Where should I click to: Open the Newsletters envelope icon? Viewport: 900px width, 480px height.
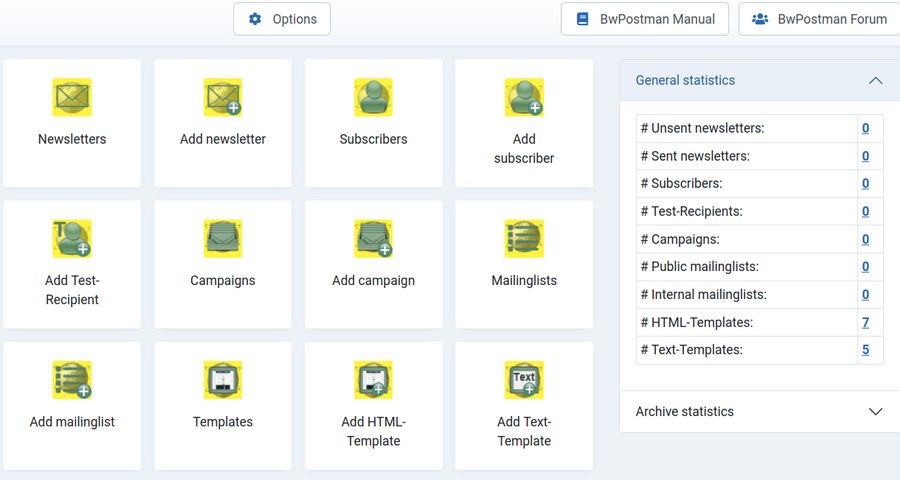pos(72,97)
